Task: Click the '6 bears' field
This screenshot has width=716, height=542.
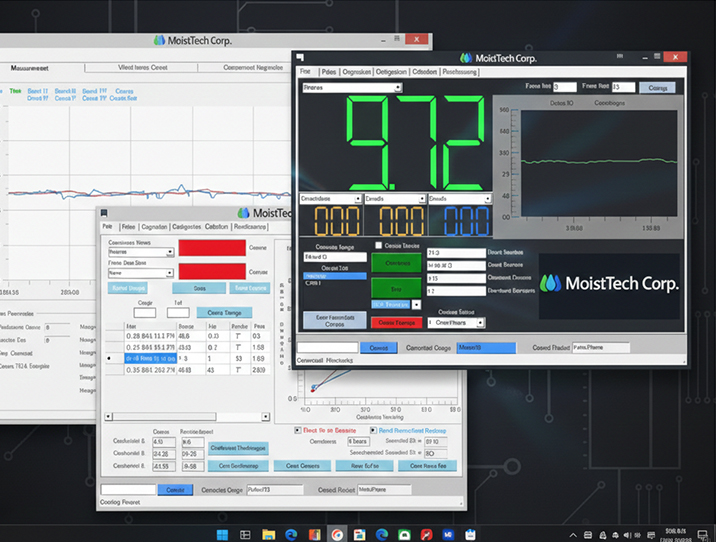Action: (359, 442)
